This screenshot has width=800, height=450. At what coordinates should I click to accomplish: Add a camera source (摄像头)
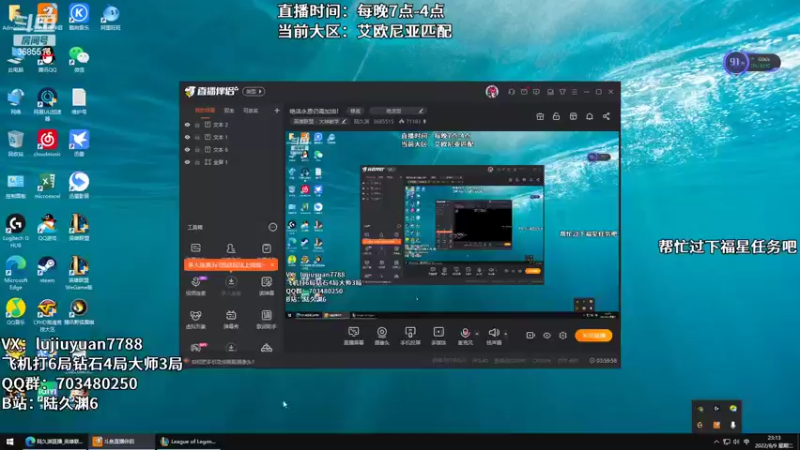(382, 336)
